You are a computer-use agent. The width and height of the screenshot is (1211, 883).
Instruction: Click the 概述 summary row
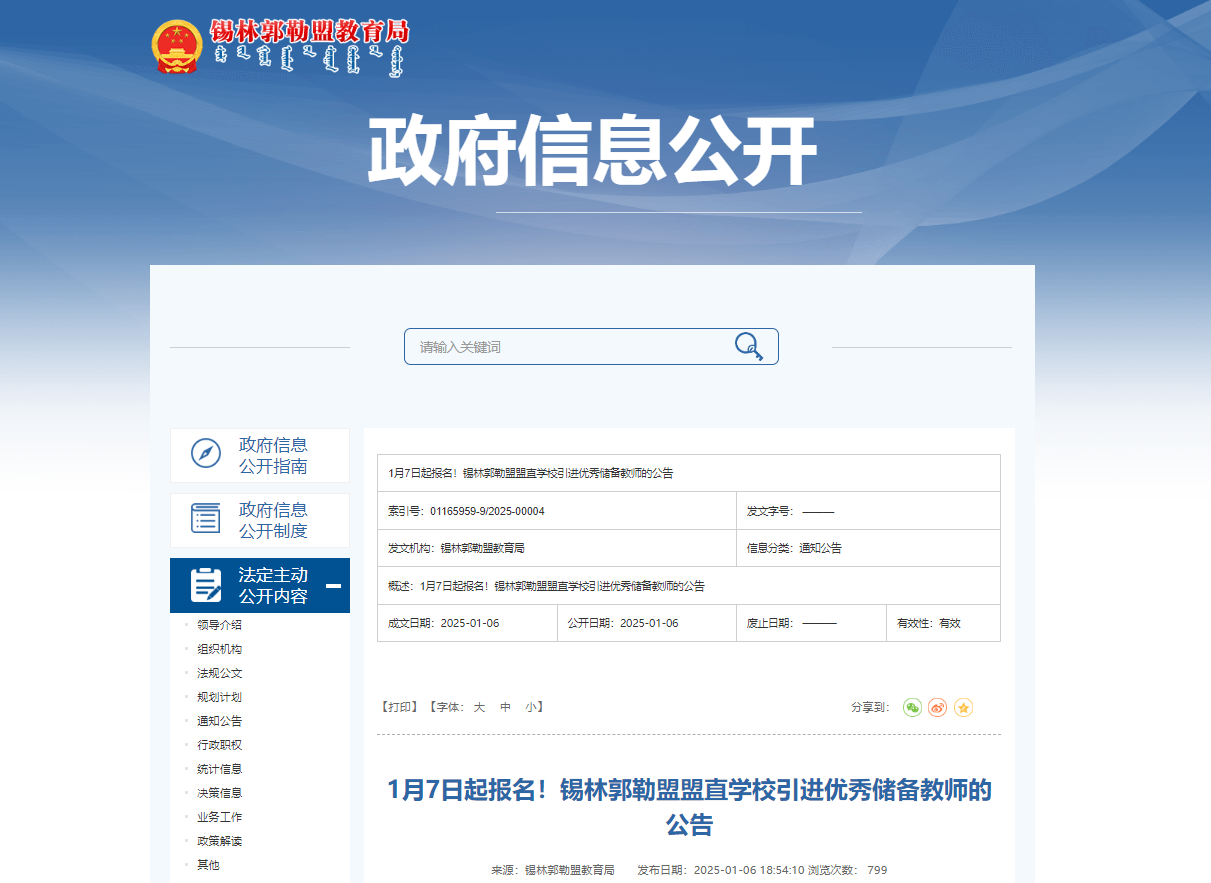689,586
